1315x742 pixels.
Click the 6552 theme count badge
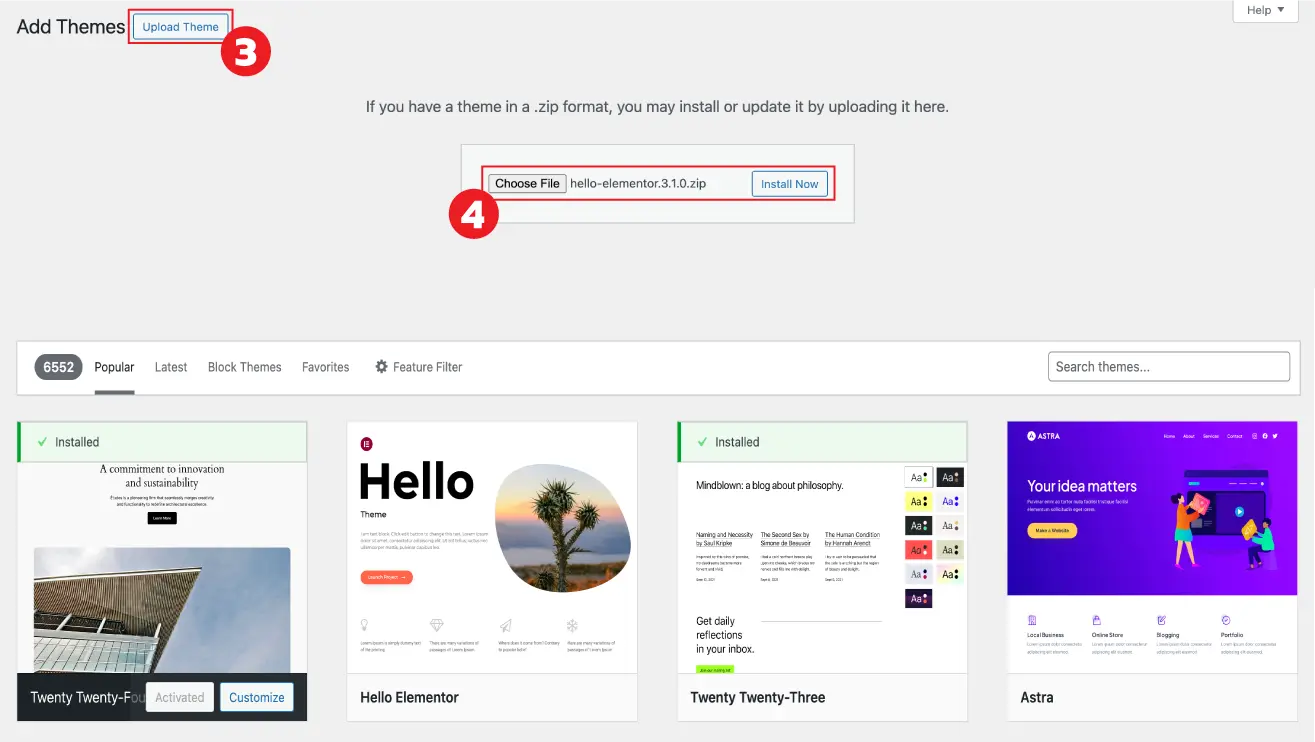(58, 367)
